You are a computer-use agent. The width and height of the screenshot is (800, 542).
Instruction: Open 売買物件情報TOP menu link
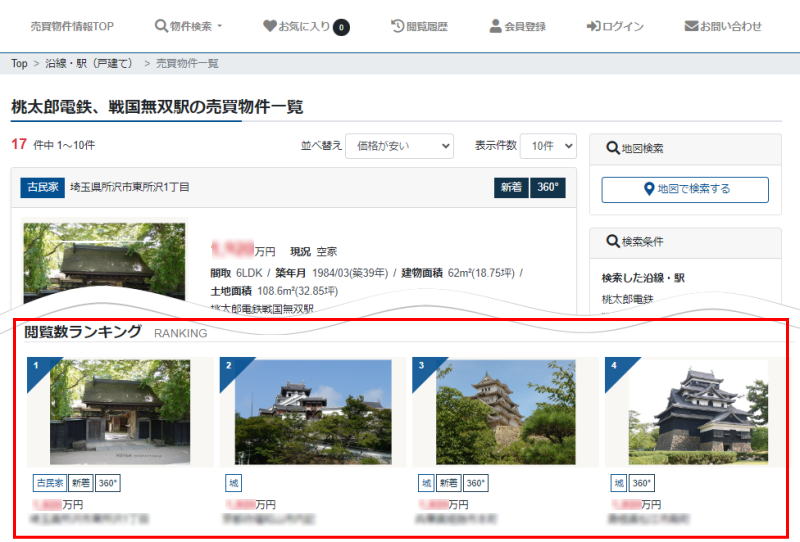tap(72, 26)
